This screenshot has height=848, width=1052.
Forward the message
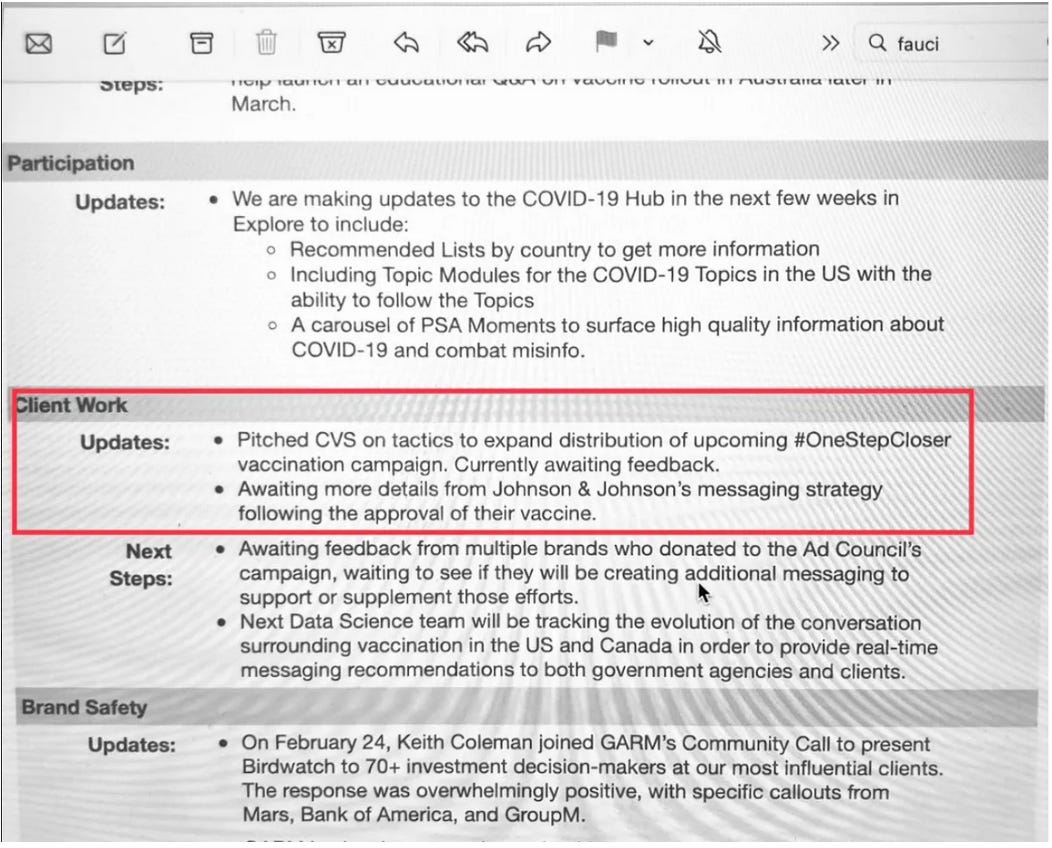[x=538, y=42]
